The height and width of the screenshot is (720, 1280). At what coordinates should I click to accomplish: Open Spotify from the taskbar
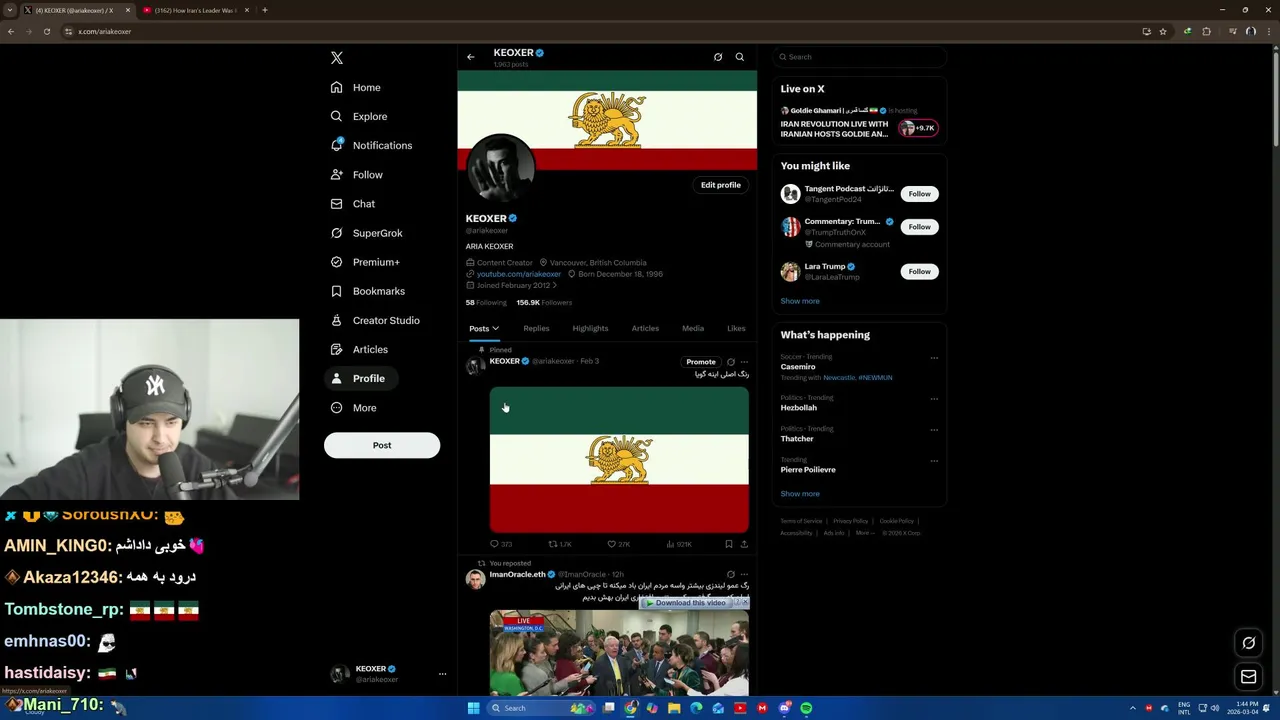(x=806, y=708)
